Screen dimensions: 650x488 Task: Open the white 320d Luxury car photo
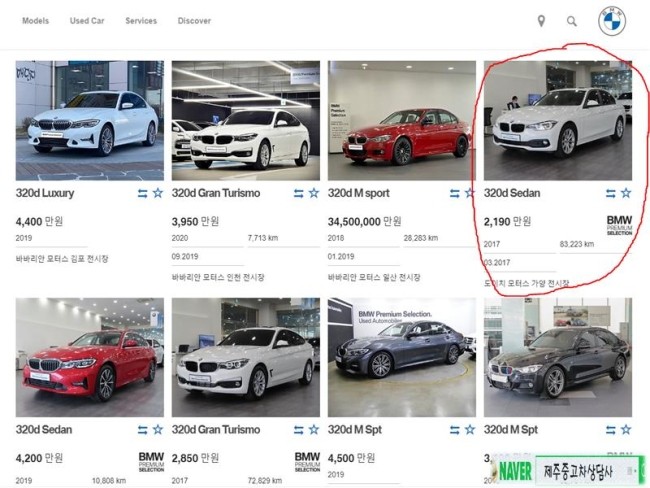(90, 121)
